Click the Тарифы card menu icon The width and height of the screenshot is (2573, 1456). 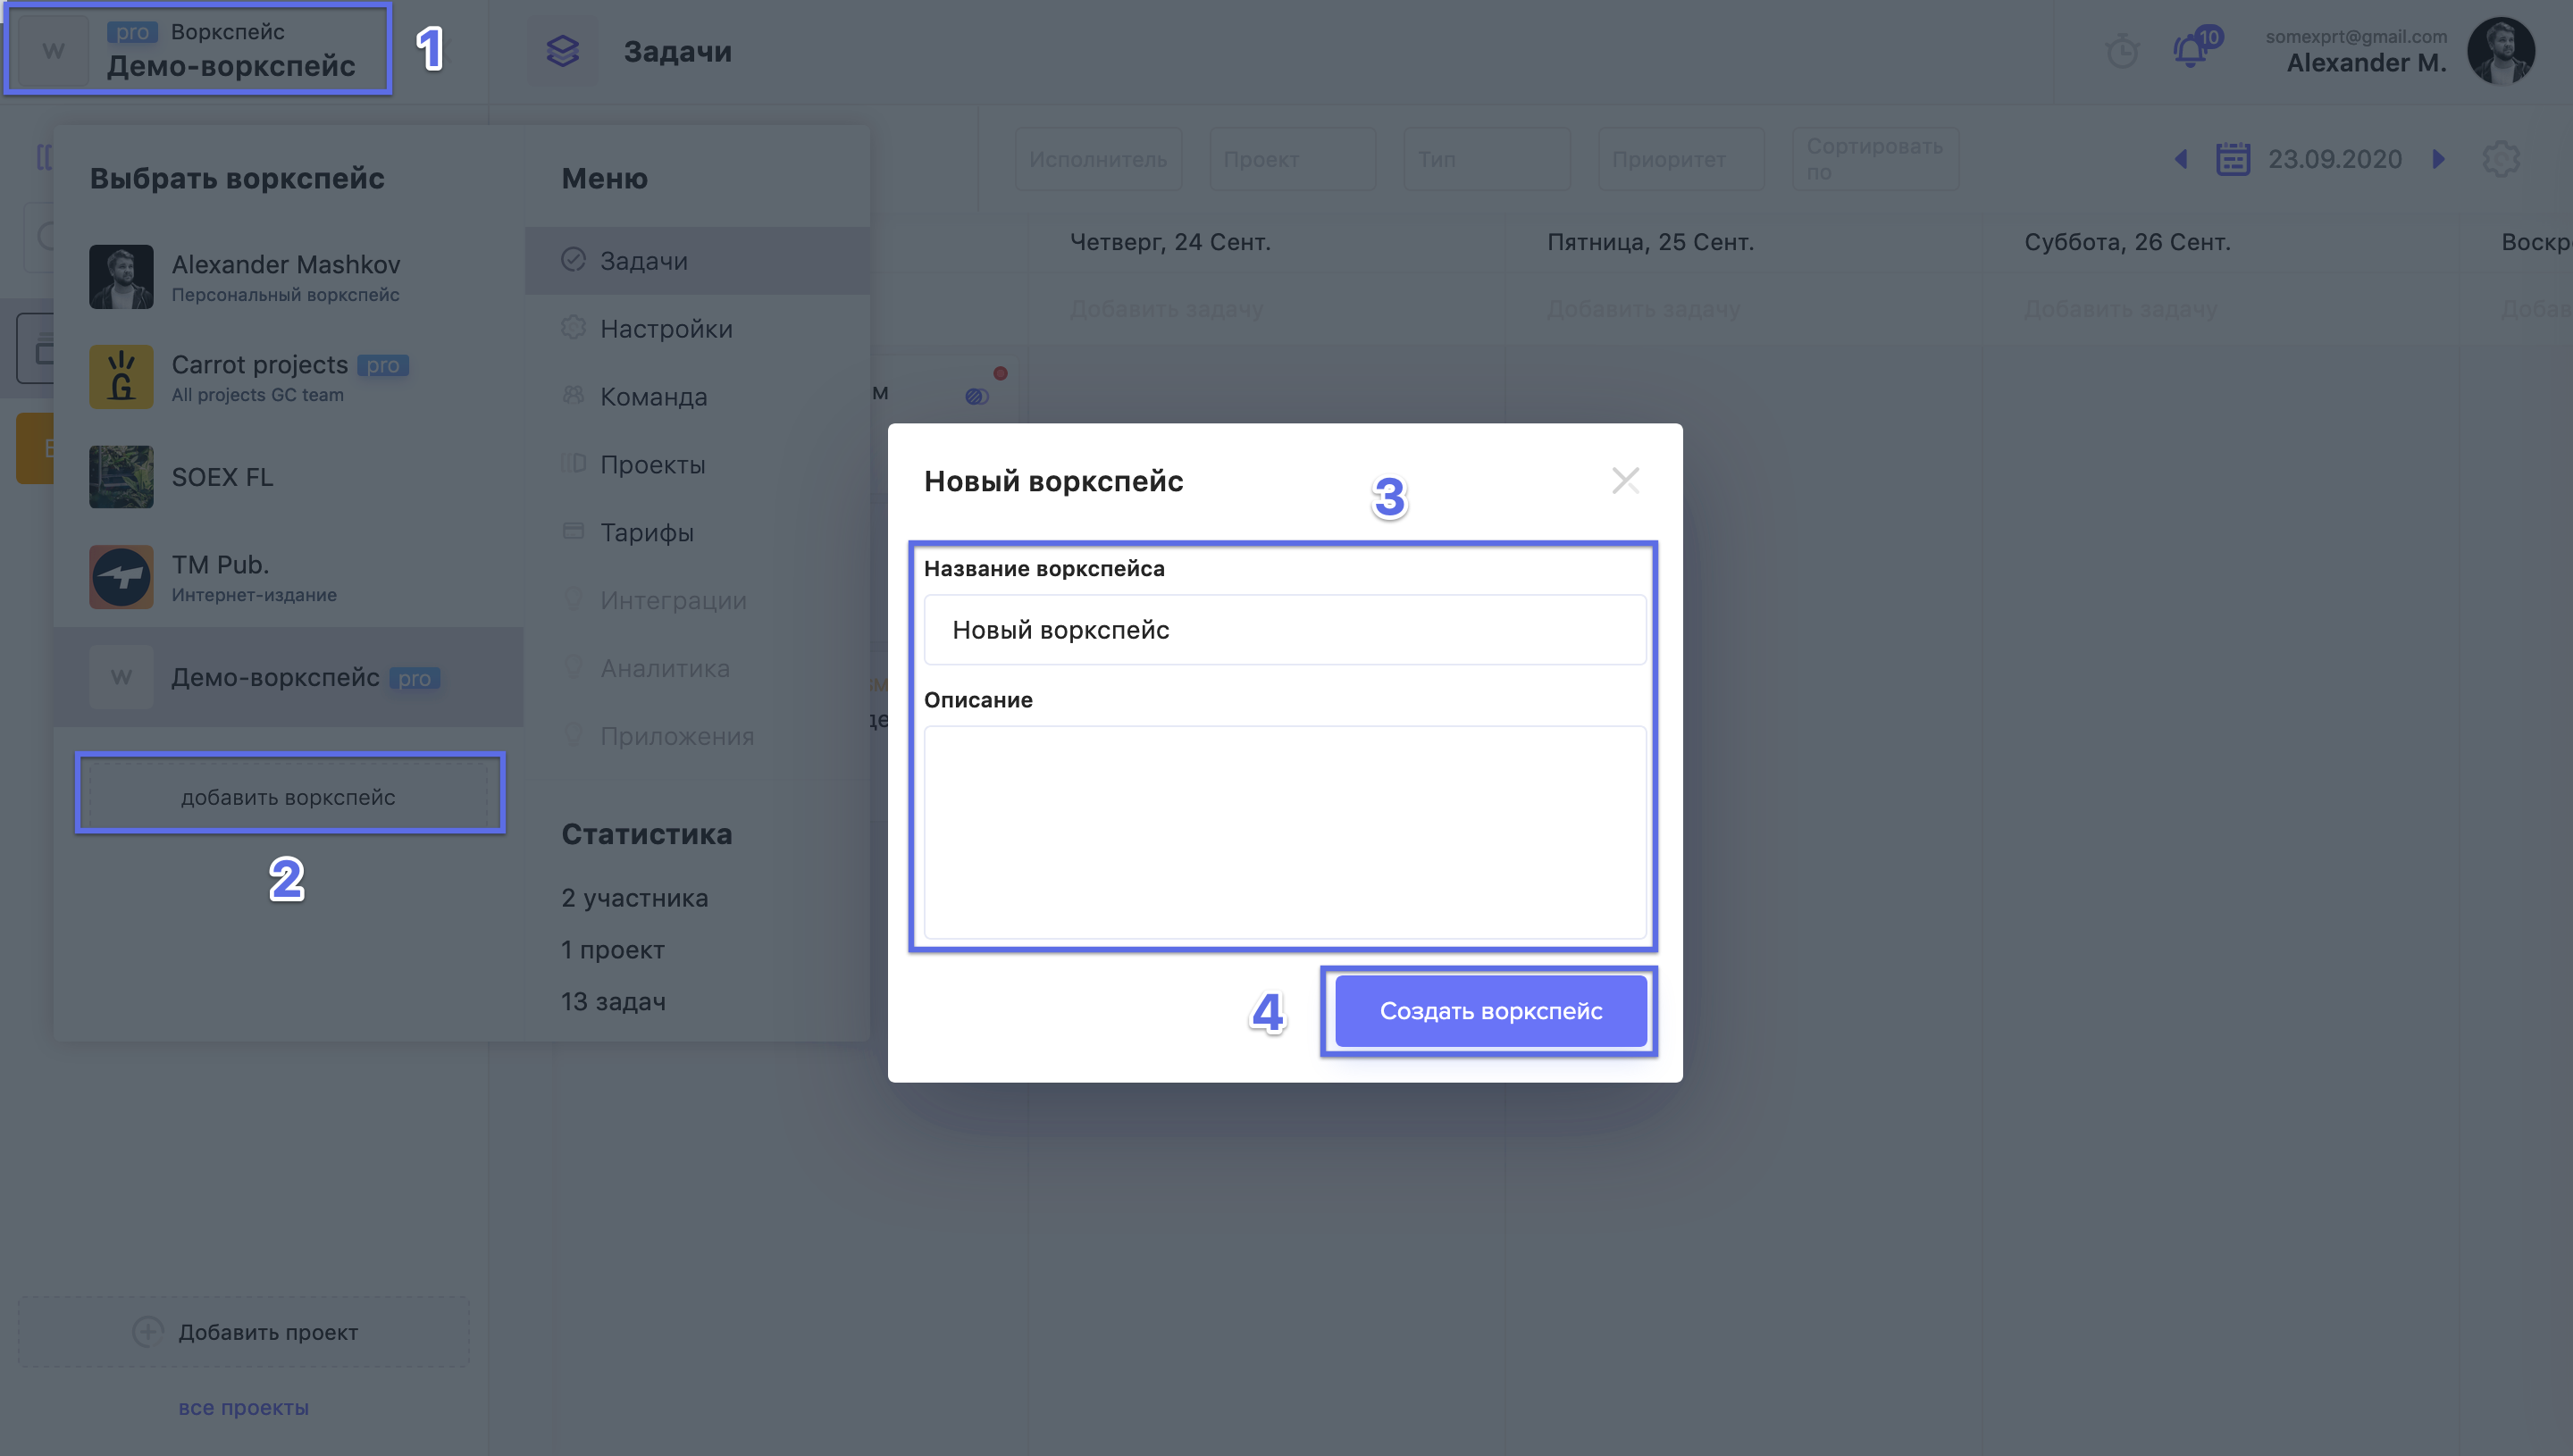click(x=573, y=531)
